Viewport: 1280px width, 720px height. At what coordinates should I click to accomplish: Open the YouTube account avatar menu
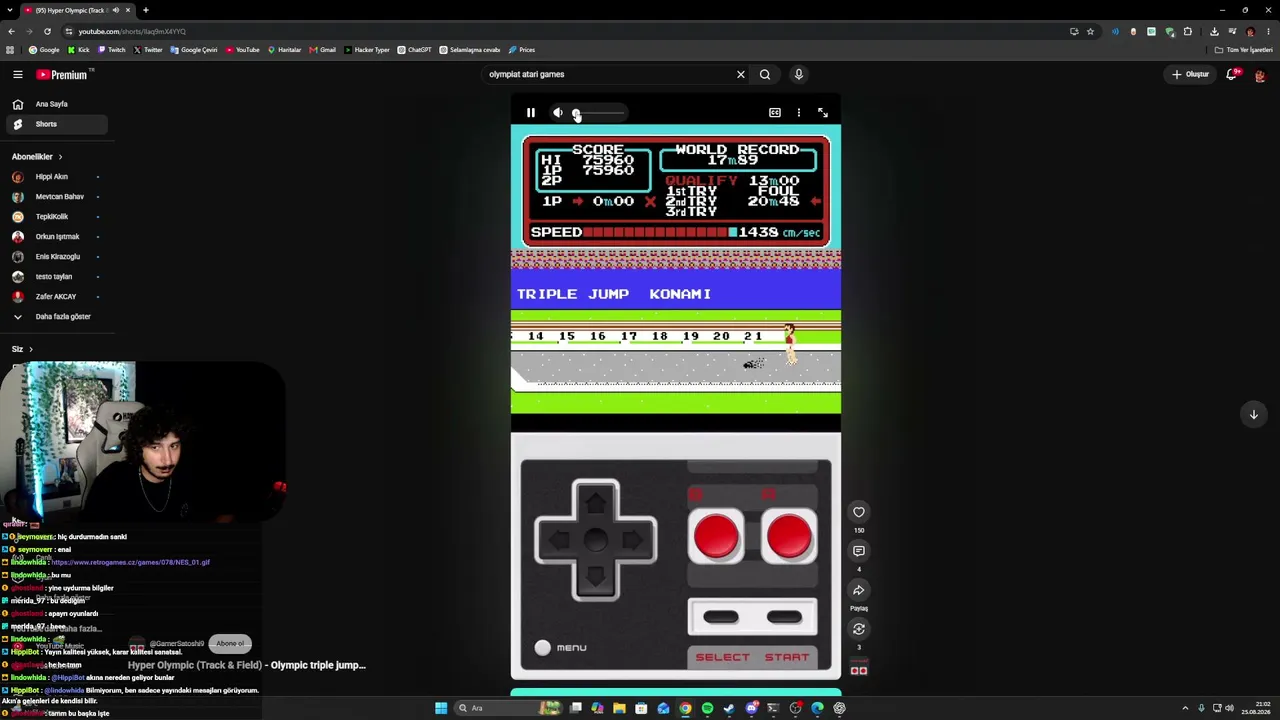[1259, 75]
